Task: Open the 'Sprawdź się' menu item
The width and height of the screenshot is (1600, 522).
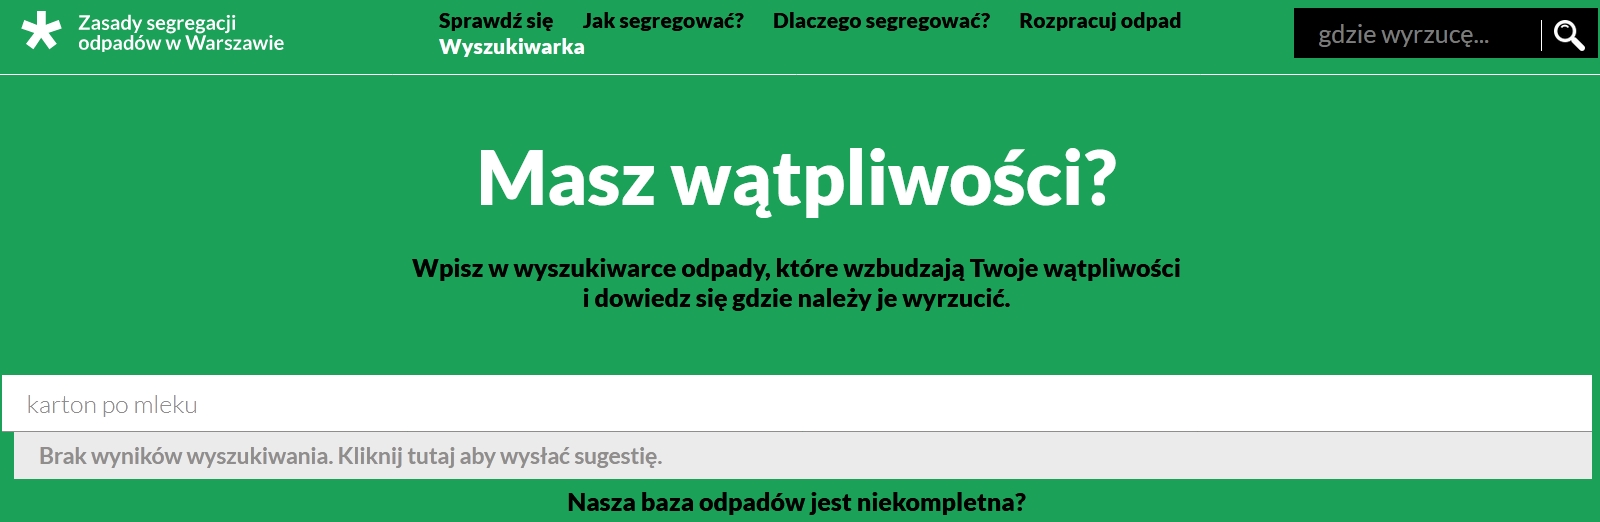Action: pos(496,21)
